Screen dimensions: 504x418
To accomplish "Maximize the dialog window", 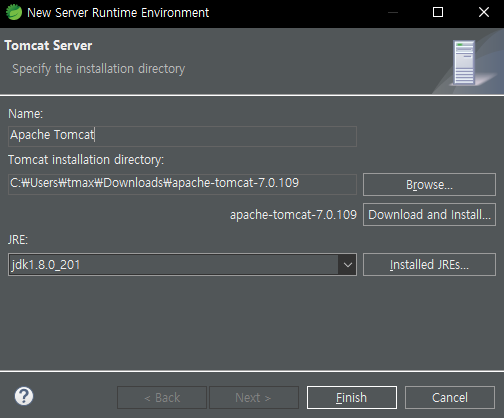I will click(x=438, y=13).
